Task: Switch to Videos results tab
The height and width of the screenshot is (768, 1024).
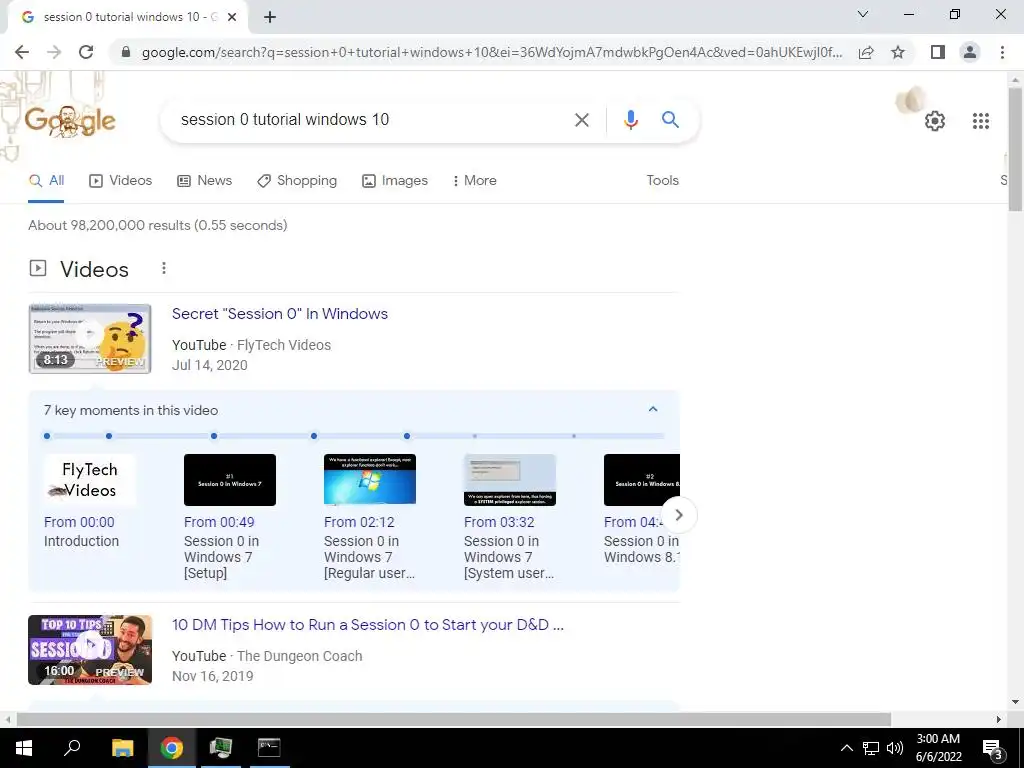Action: [x=121, y=181]
